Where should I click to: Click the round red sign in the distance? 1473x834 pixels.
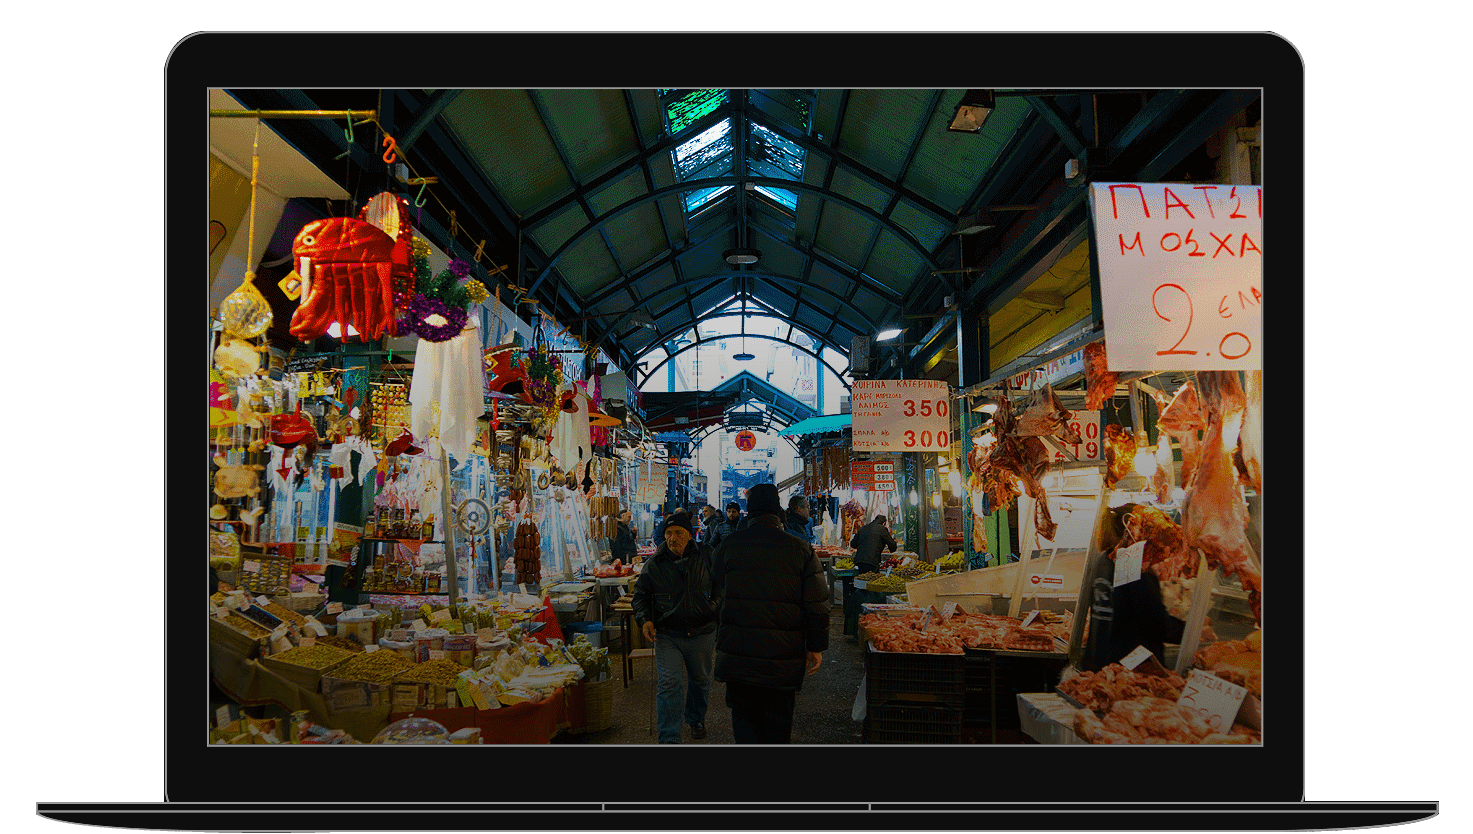tap(745, 440)
